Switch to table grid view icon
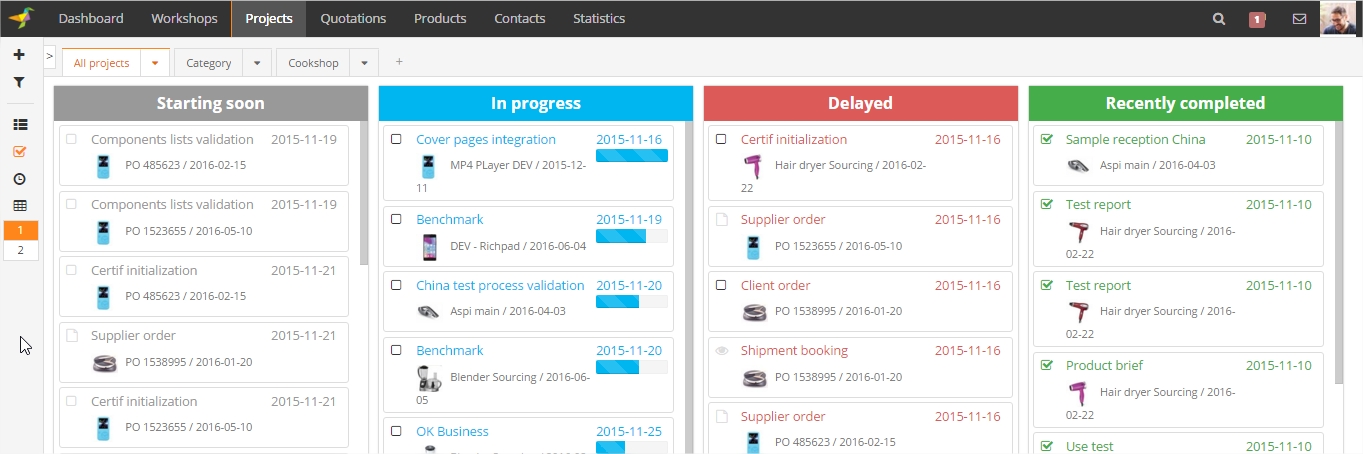1363x454 pixels. tap(20, 206)
